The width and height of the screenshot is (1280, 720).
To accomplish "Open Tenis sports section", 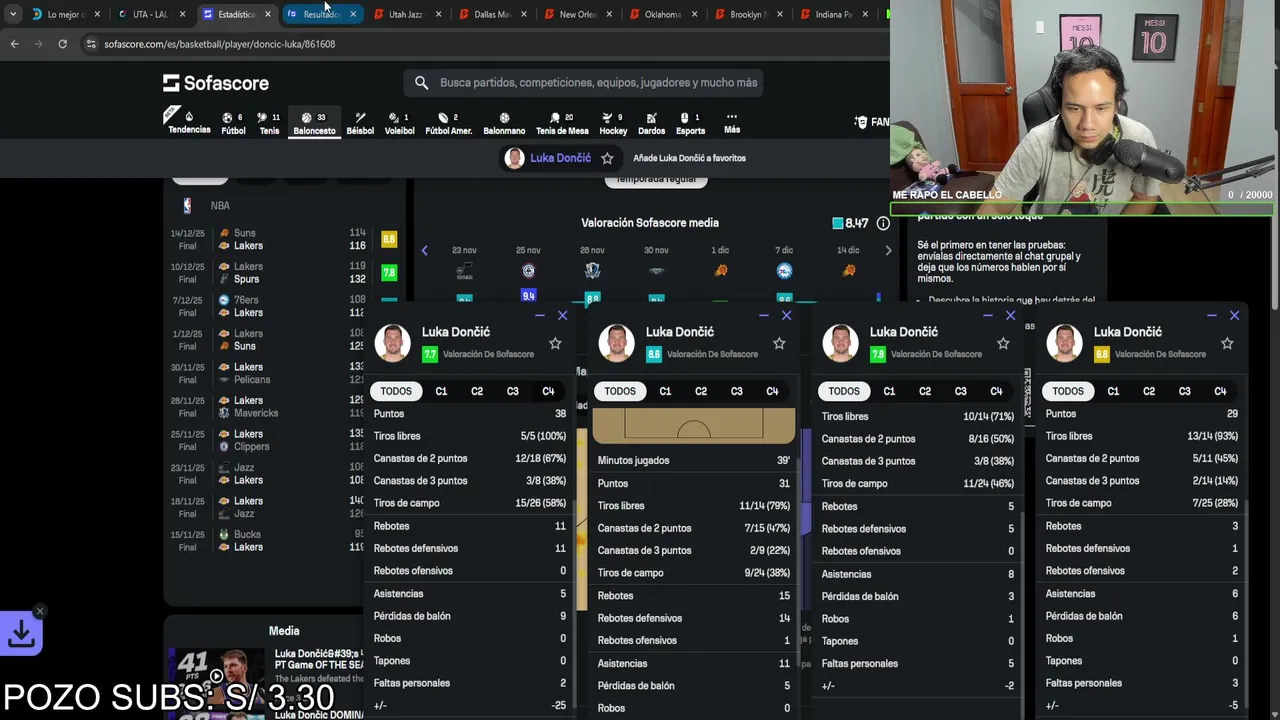I will coord(269,122).
